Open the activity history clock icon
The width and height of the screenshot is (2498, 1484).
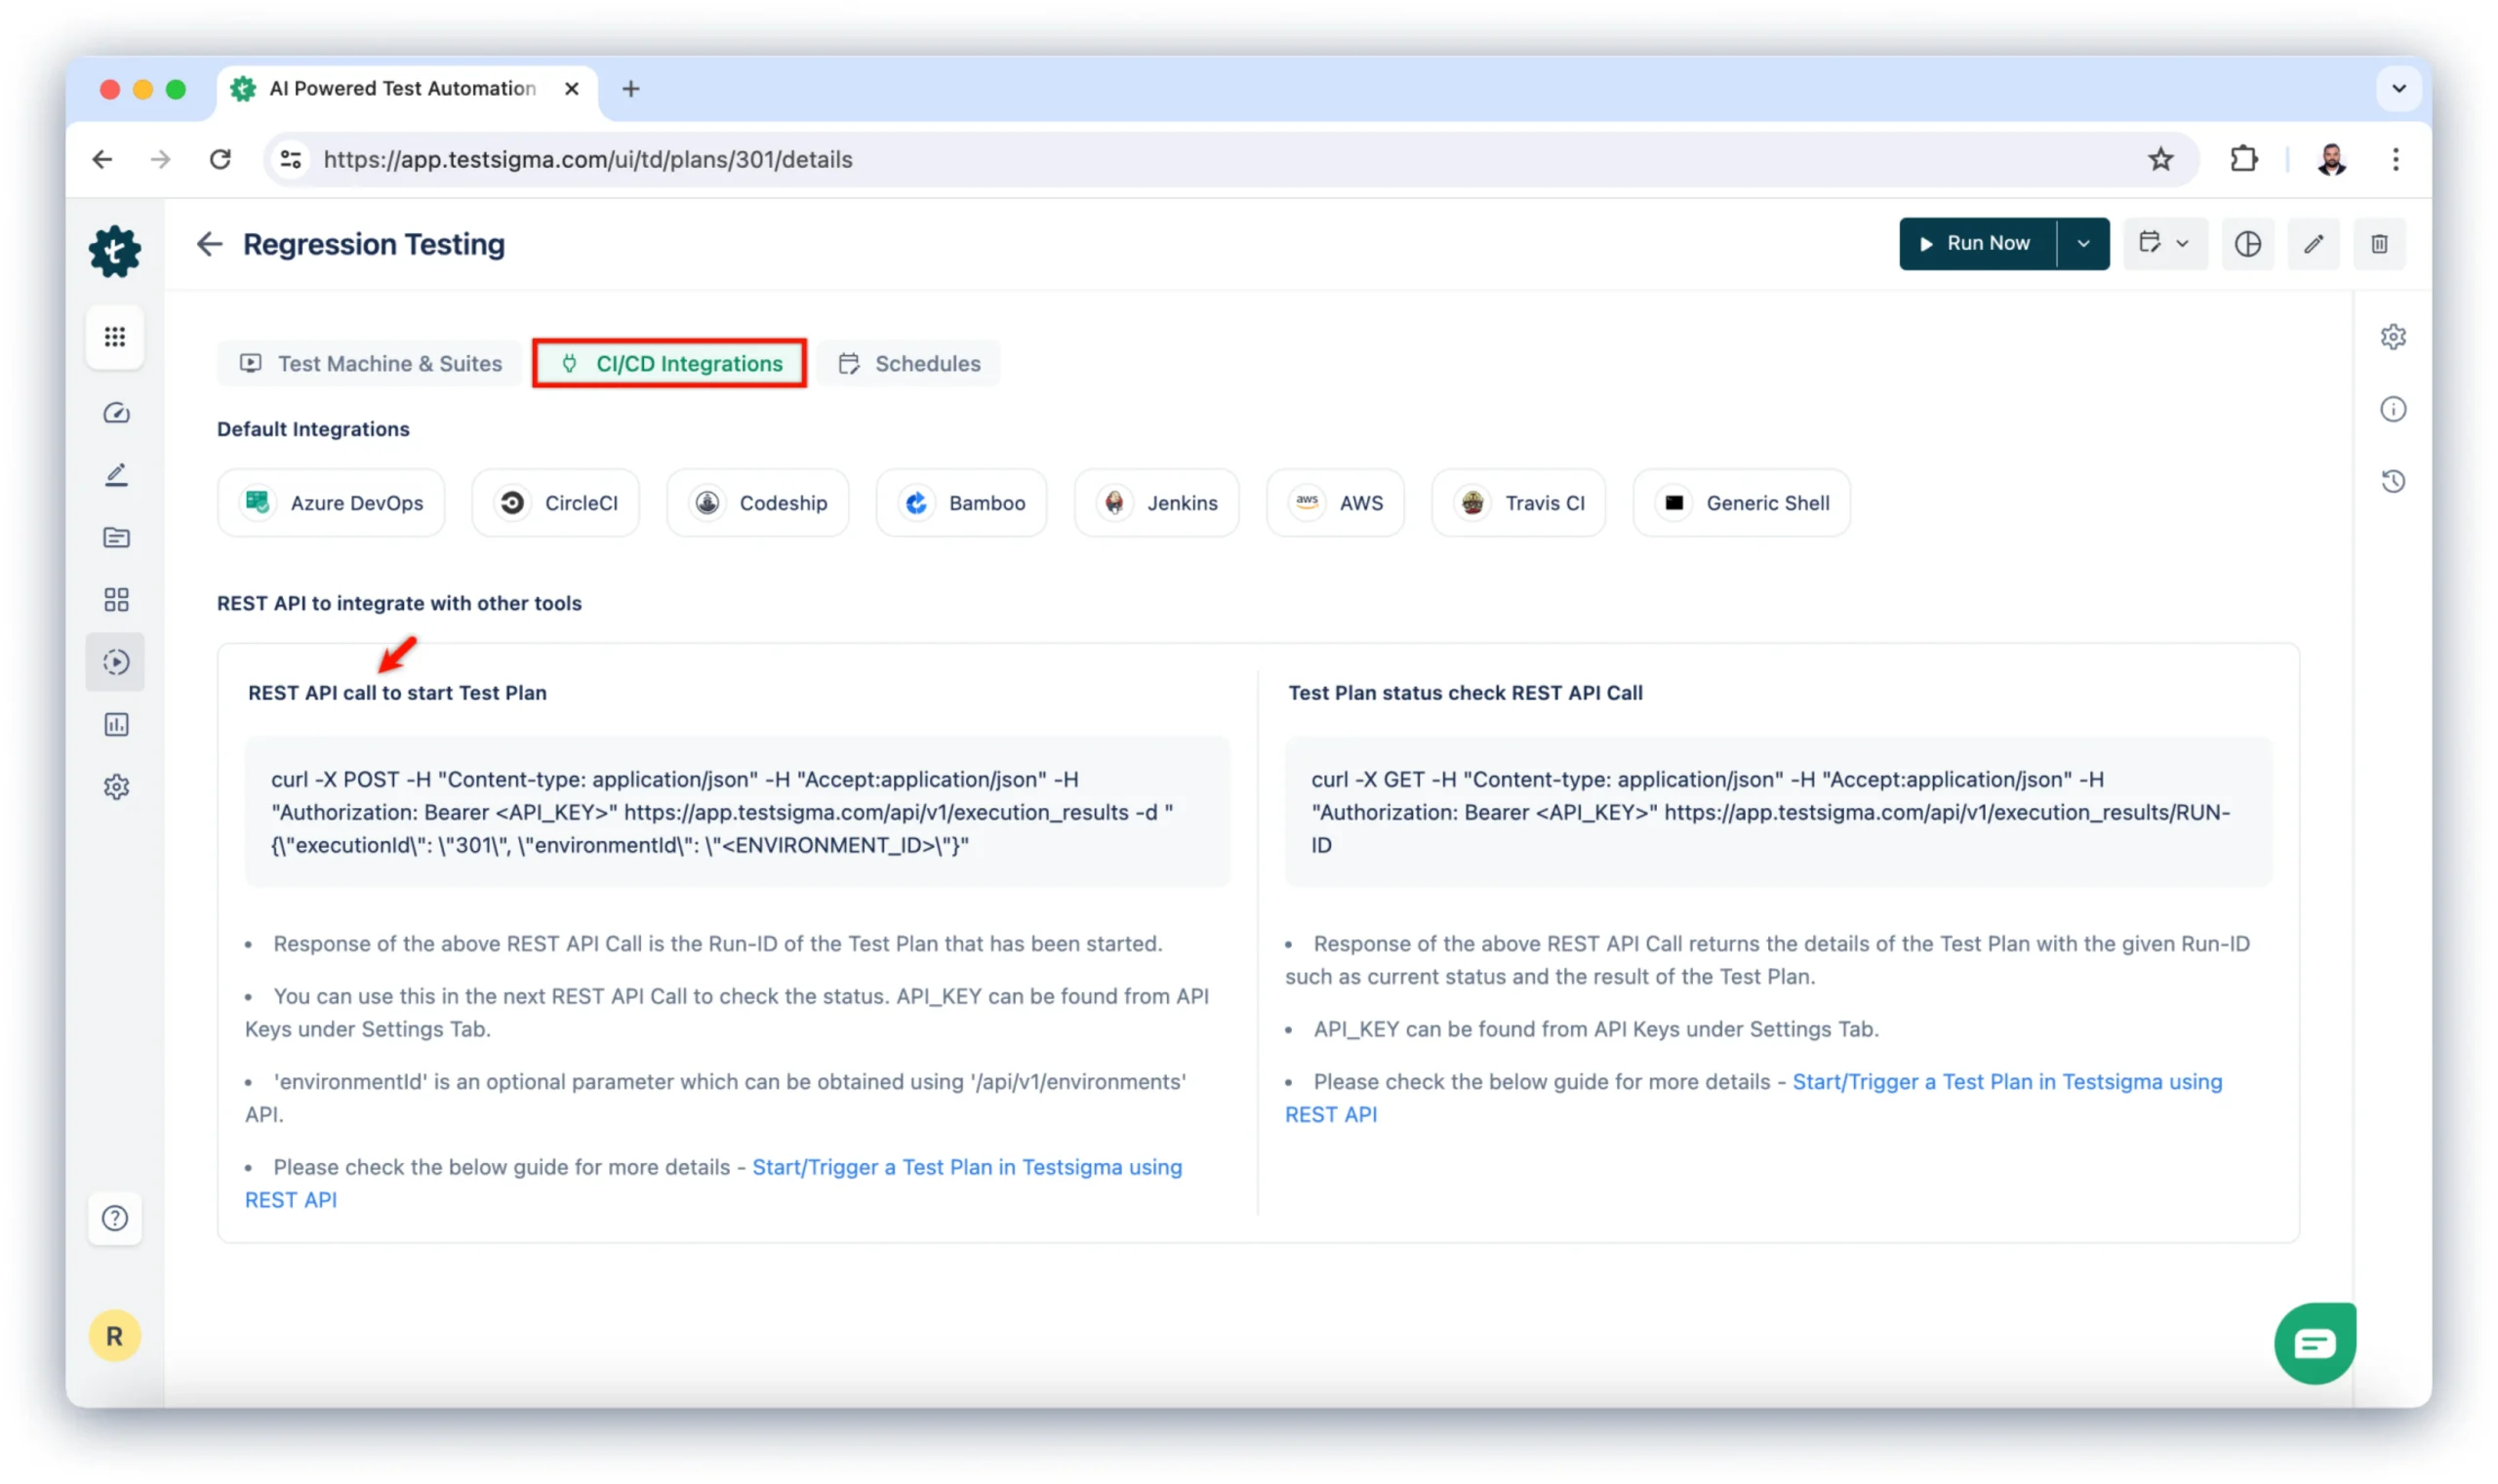pyautogui.click(x=2392, y=482)
